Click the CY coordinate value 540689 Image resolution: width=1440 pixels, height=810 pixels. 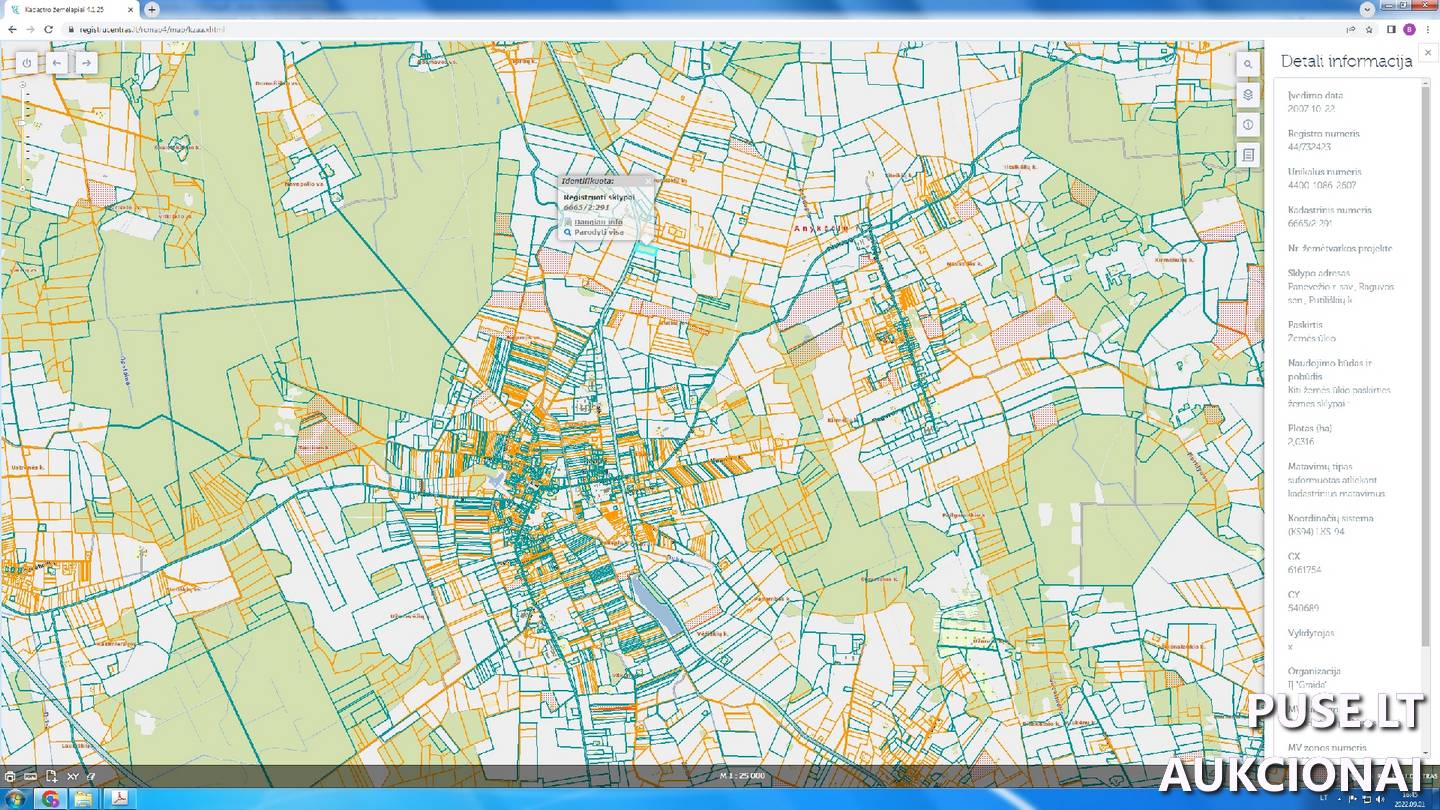(1303, 607)
